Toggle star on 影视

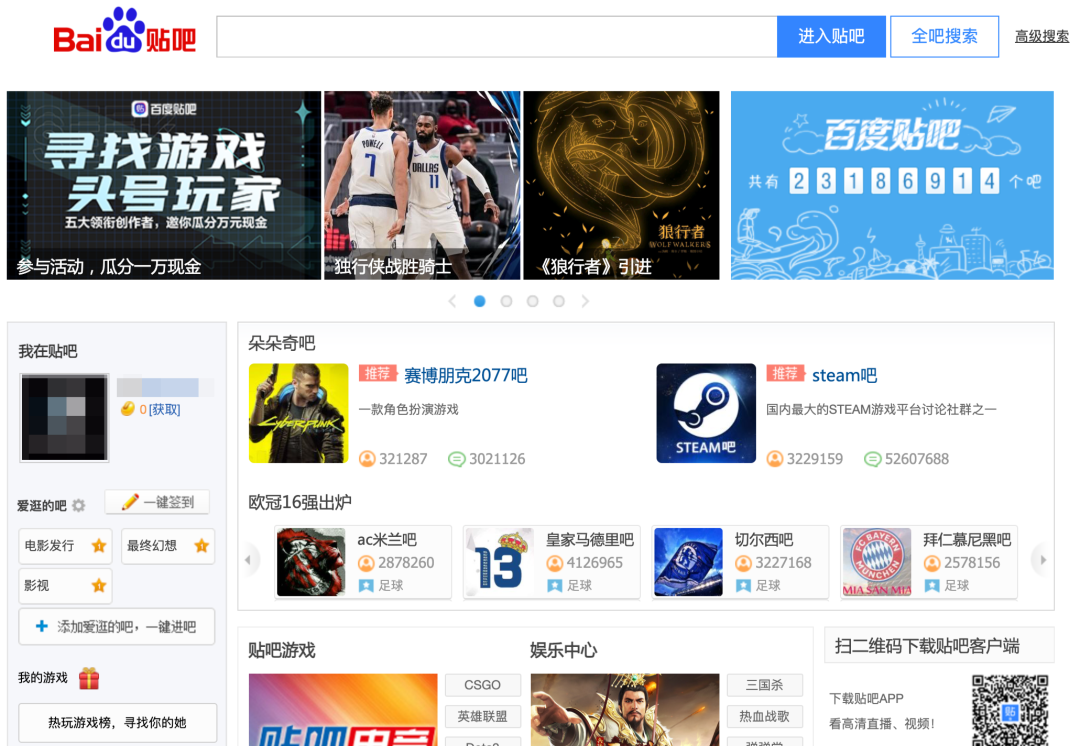(x=98, y=586)
